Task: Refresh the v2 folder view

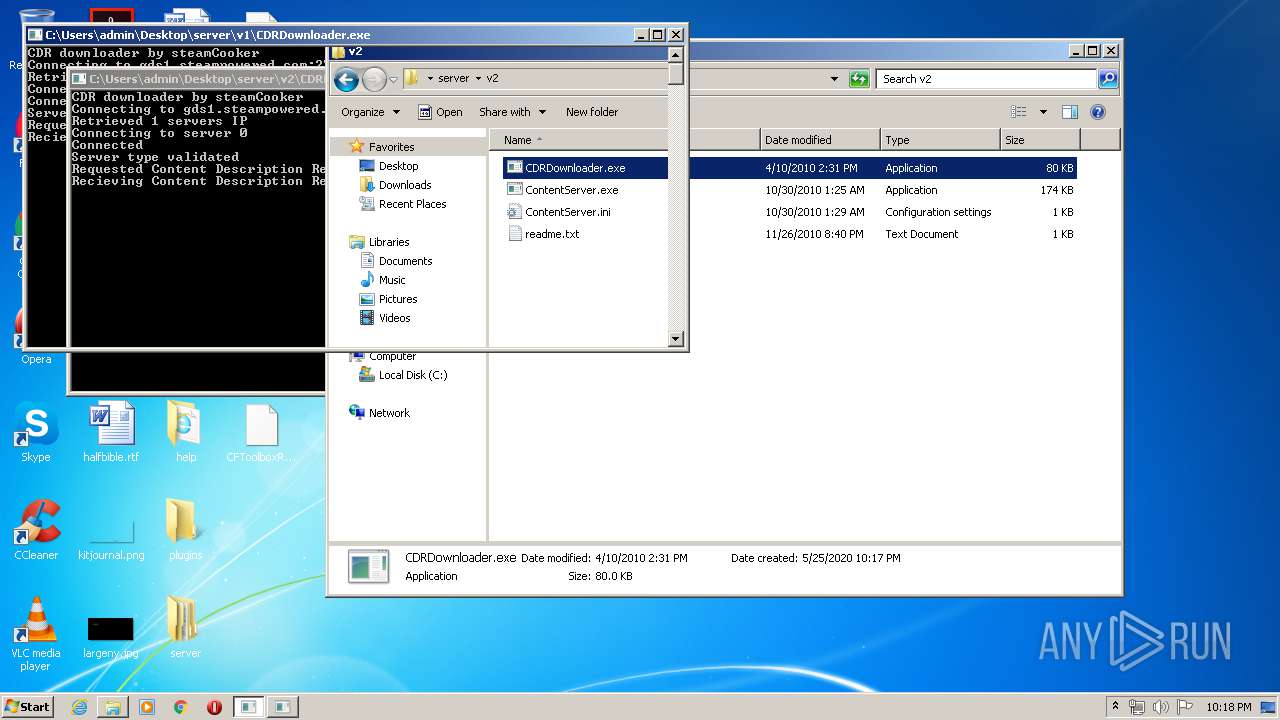Action: 859,79
